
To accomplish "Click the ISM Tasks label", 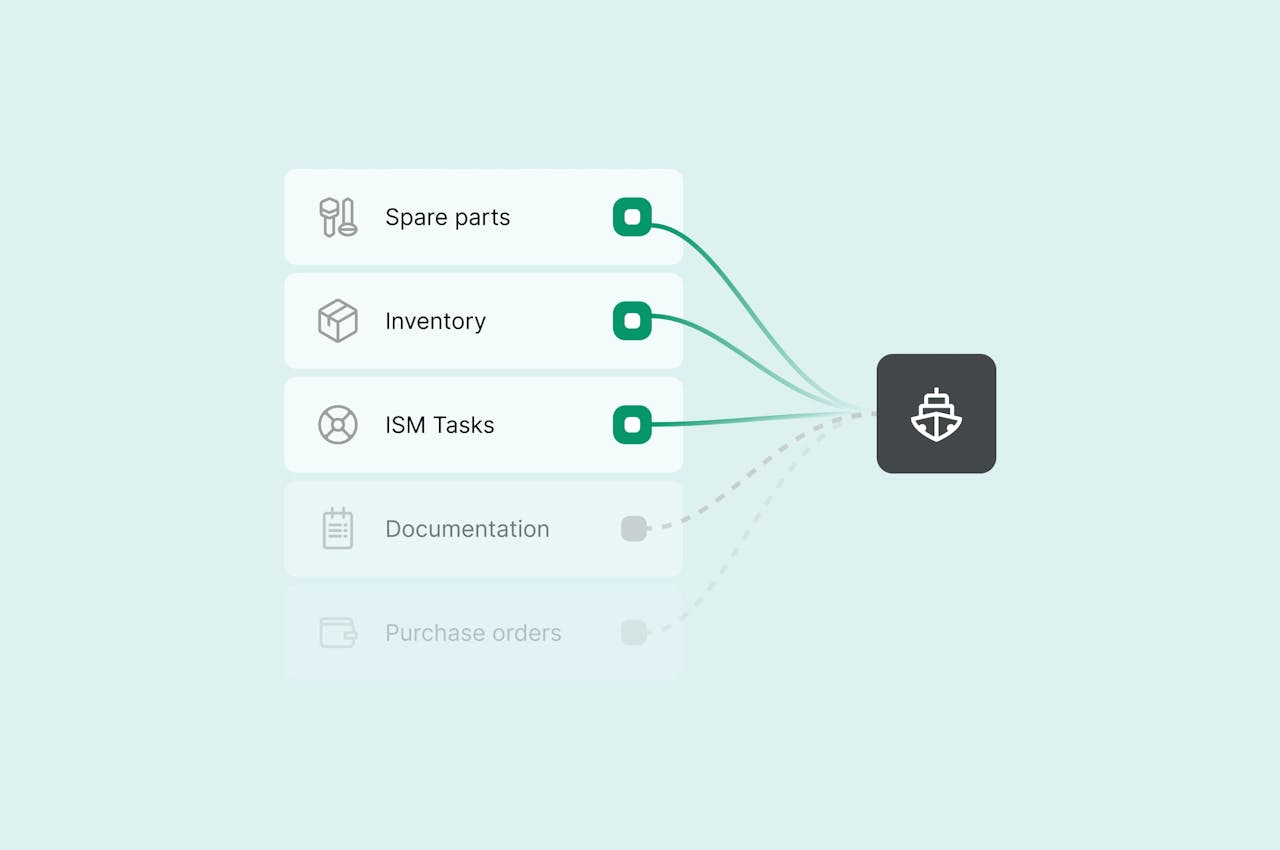I will [440, 425].
